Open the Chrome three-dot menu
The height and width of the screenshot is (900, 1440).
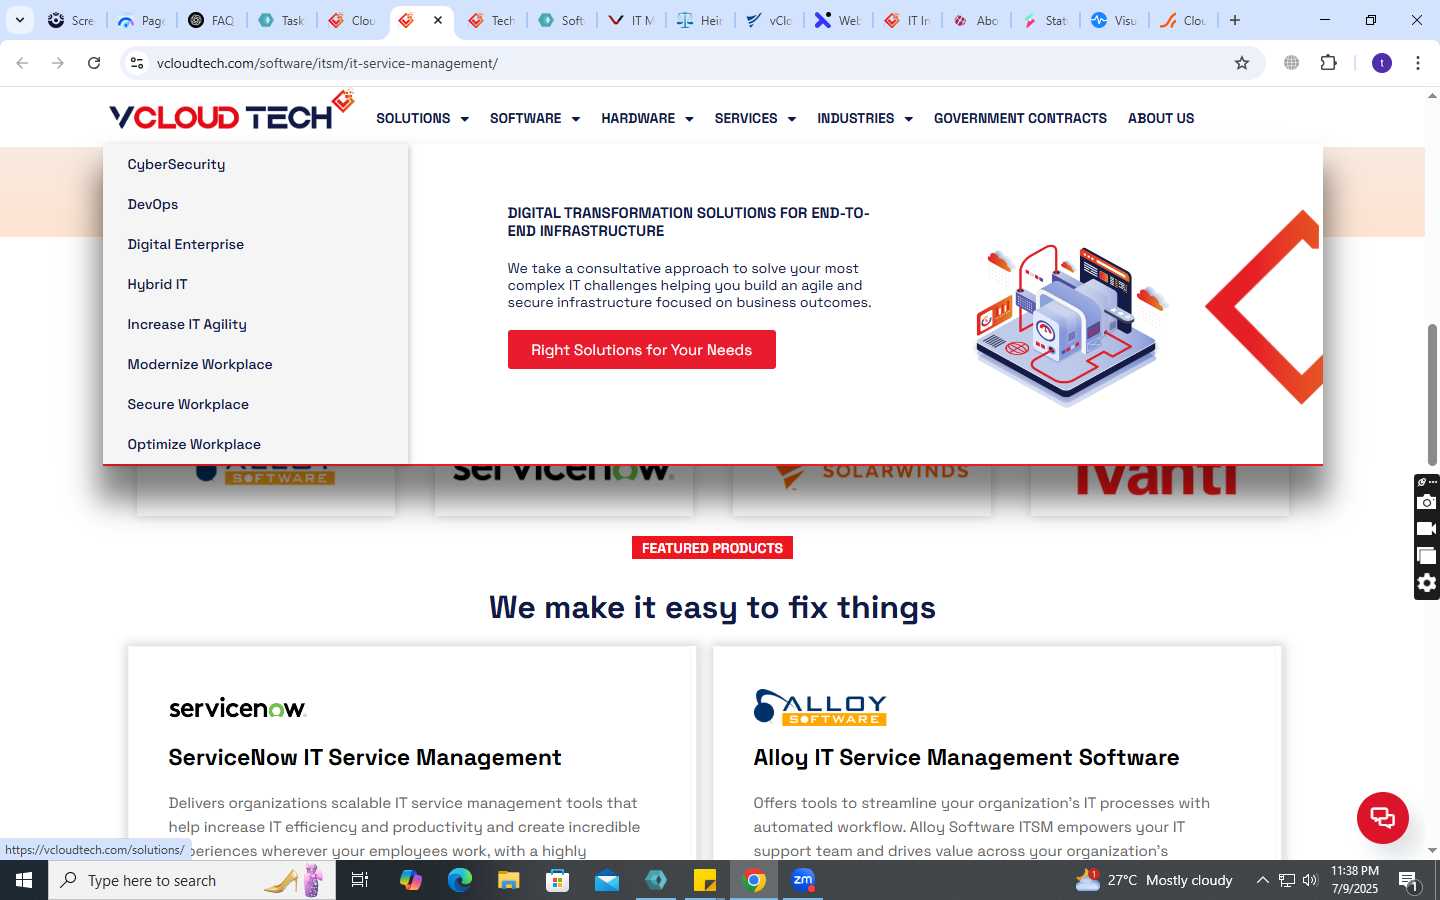click(1418, 63)
